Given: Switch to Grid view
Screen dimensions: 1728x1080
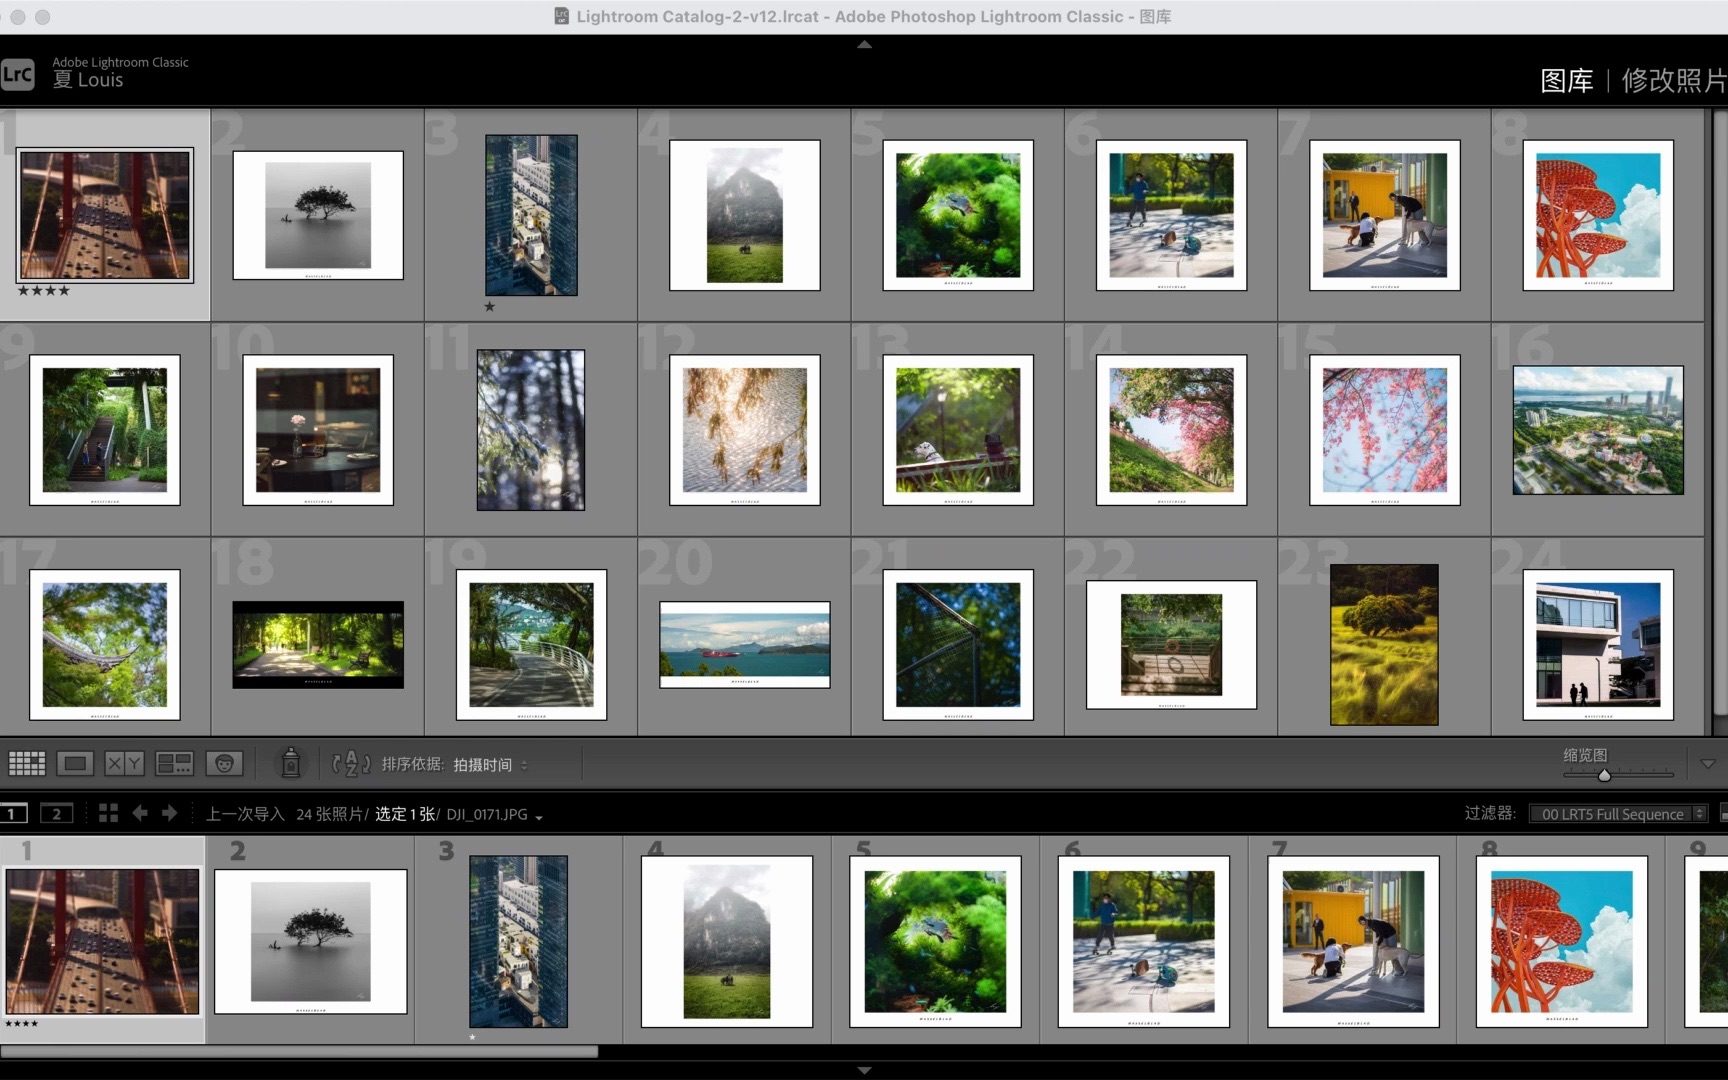Looking at the screenshot, I should 27,764.
